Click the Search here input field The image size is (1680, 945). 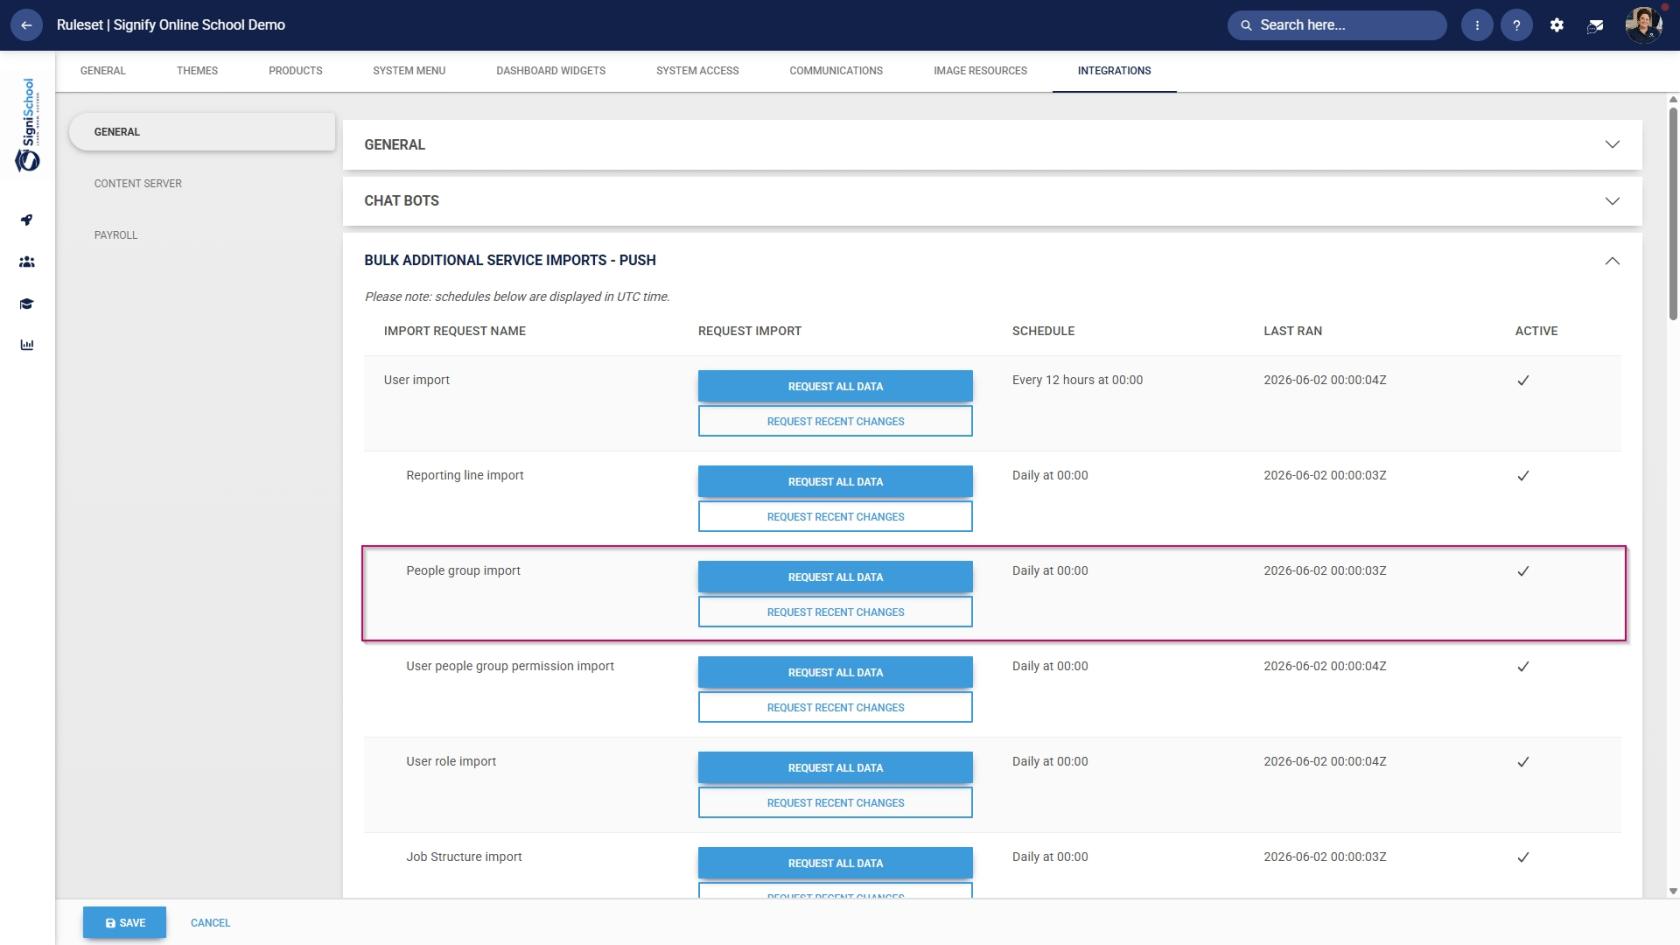pyautogui.click(x=1337, y=25)
